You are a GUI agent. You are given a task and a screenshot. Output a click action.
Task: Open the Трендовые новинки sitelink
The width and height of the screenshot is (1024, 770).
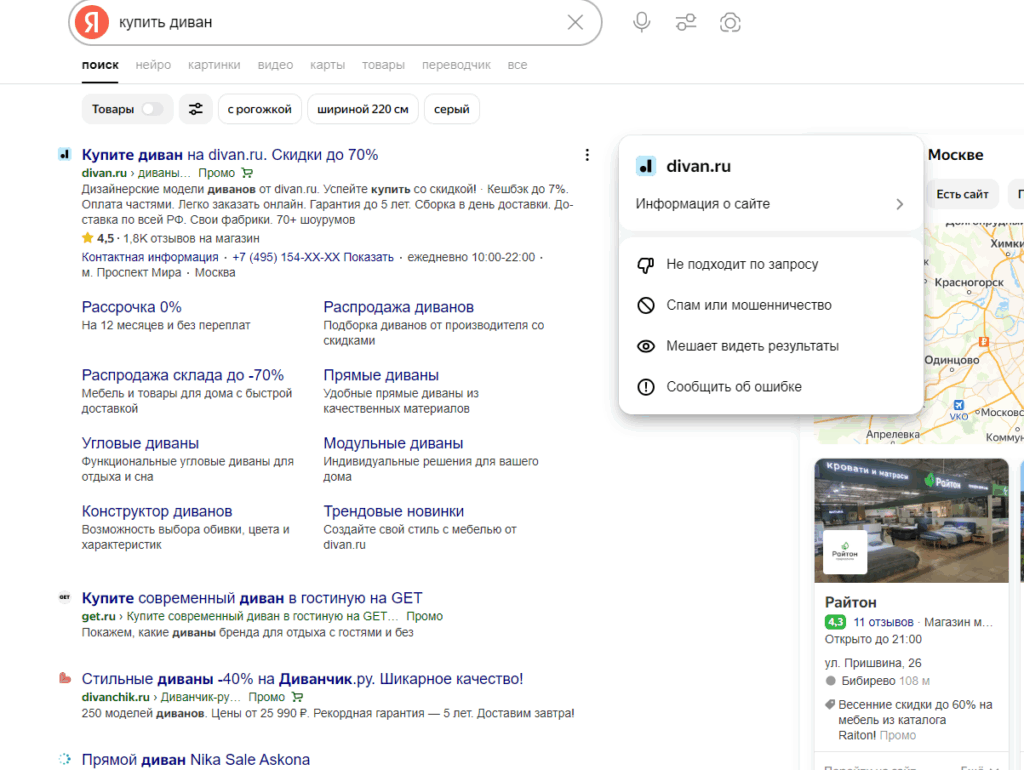point(393,511)
